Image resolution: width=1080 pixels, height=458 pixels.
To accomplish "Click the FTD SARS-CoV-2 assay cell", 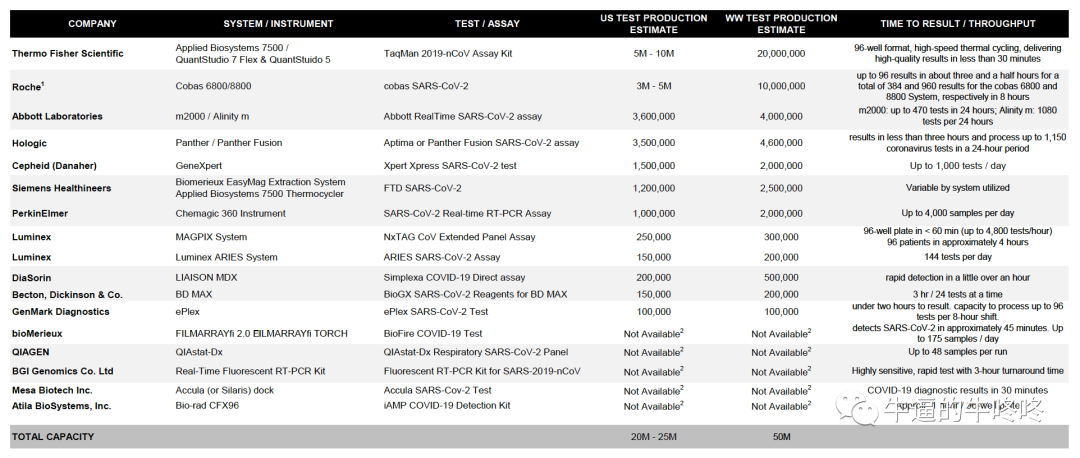I will [x=422, y=188].
